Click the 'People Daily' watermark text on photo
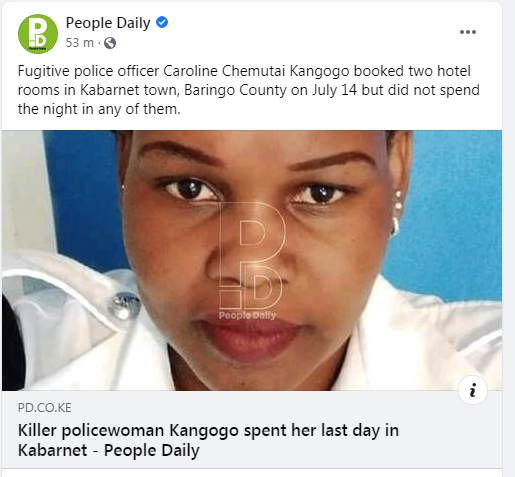 click(x=247, y=315)
